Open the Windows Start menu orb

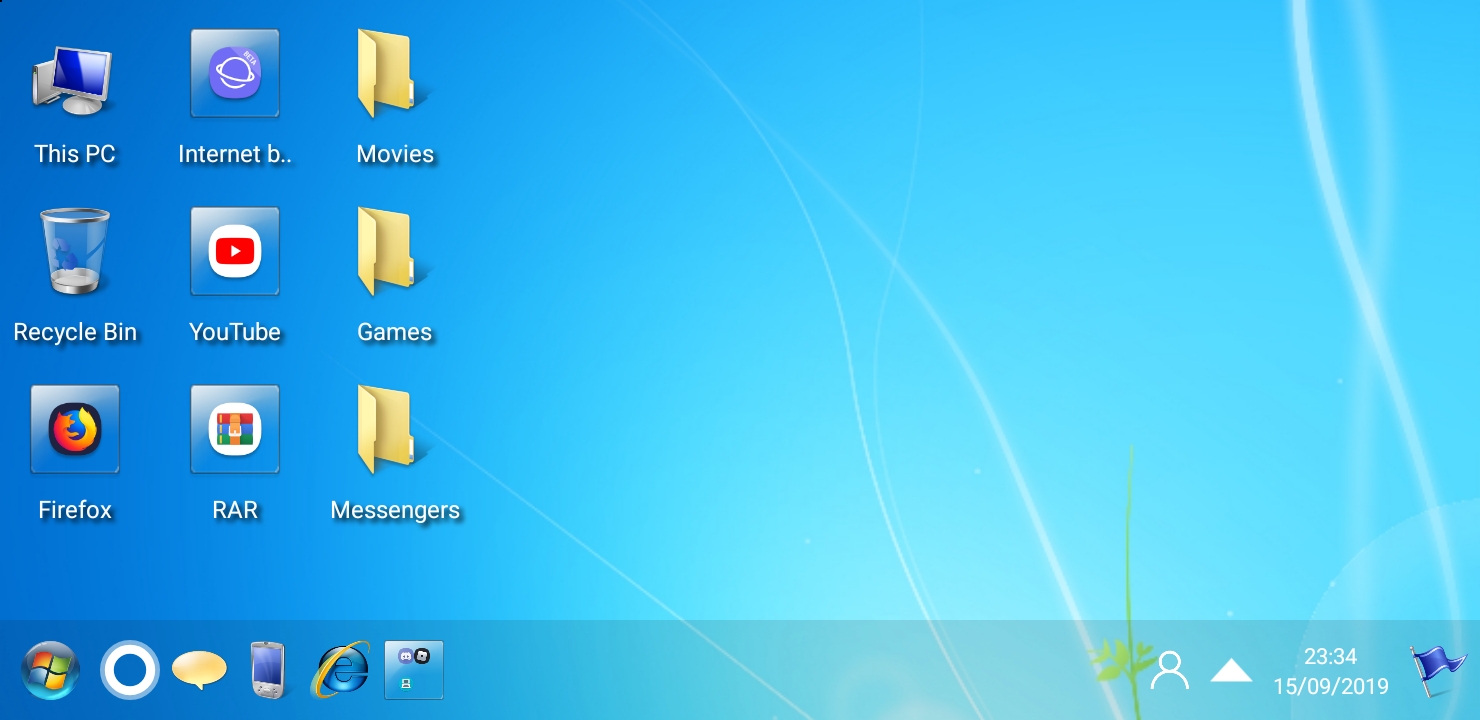(50, 670)
